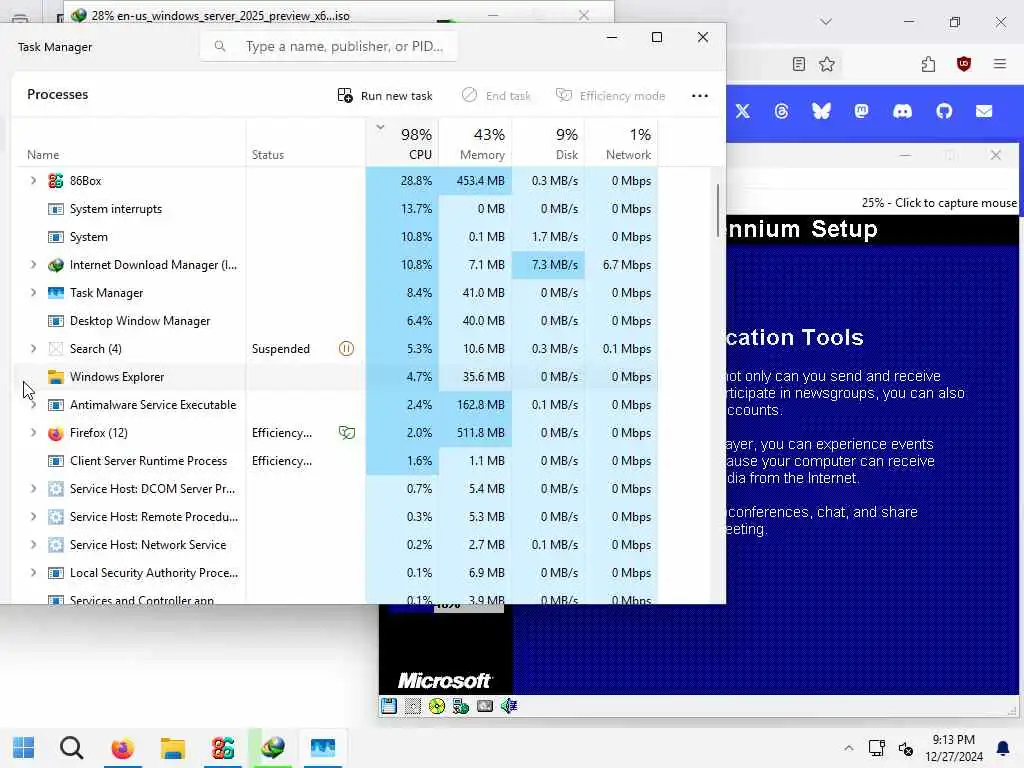Expand the 86Box process group
This screenshot has height=768, width=1024.
[x=33, y=180]
